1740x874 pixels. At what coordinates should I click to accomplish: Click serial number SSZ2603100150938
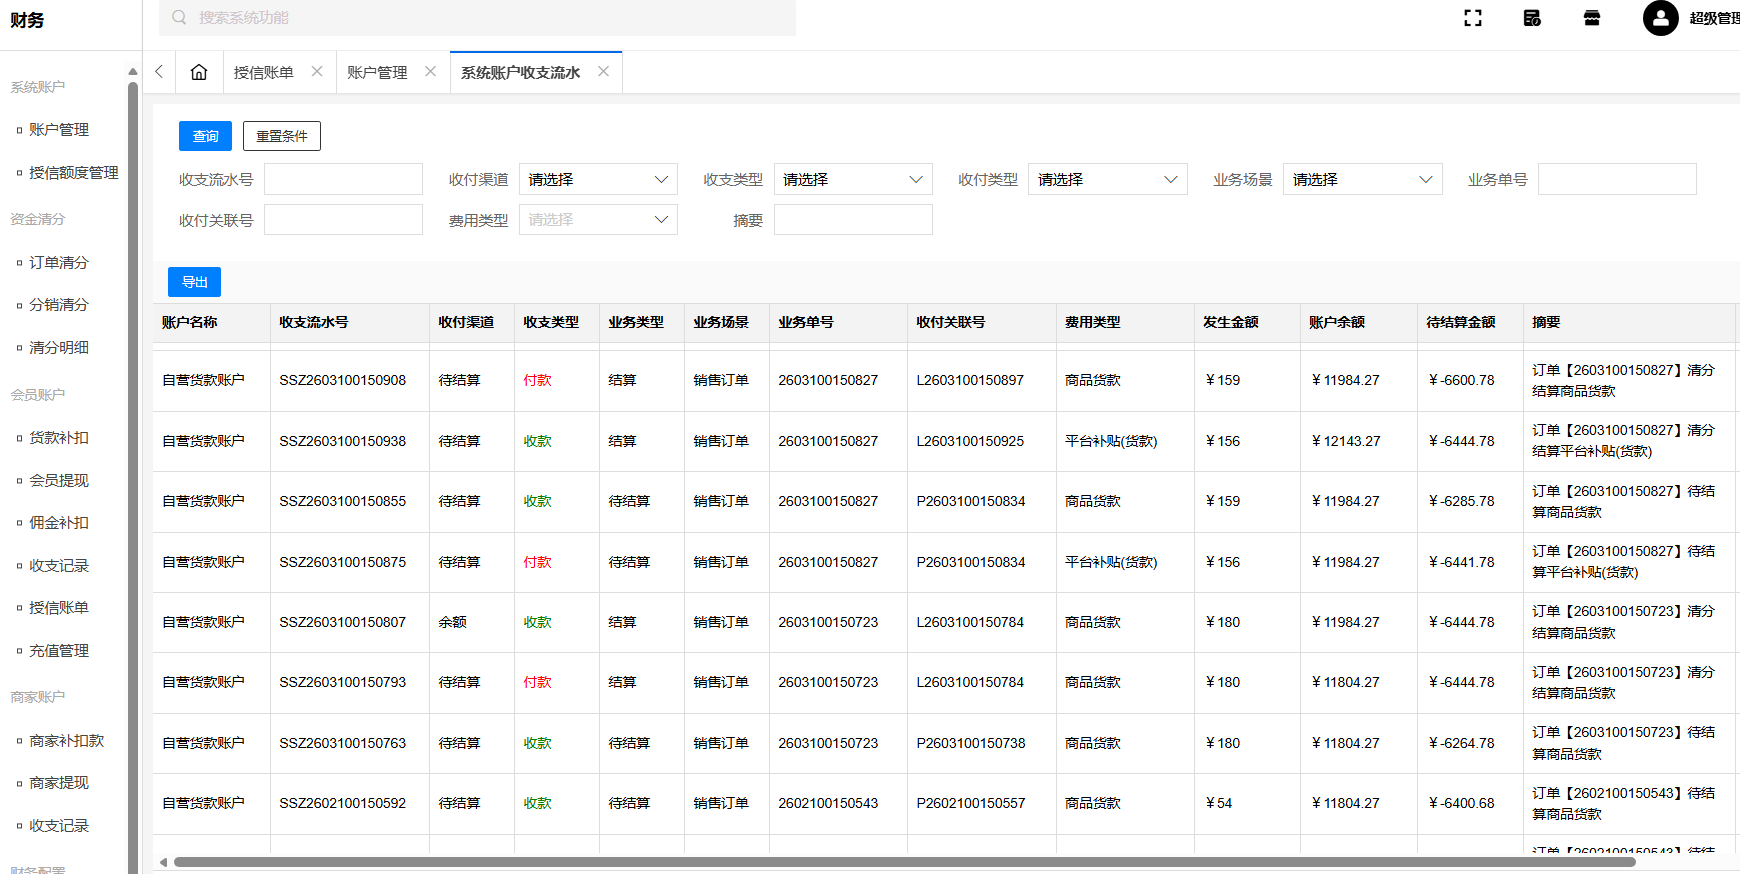click(x=343, y=441)
